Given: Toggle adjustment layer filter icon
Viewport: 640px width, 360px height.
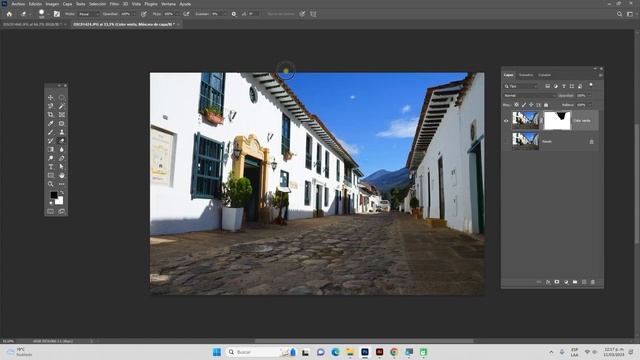Looking at the screenshot, I should tap(556, 86).
